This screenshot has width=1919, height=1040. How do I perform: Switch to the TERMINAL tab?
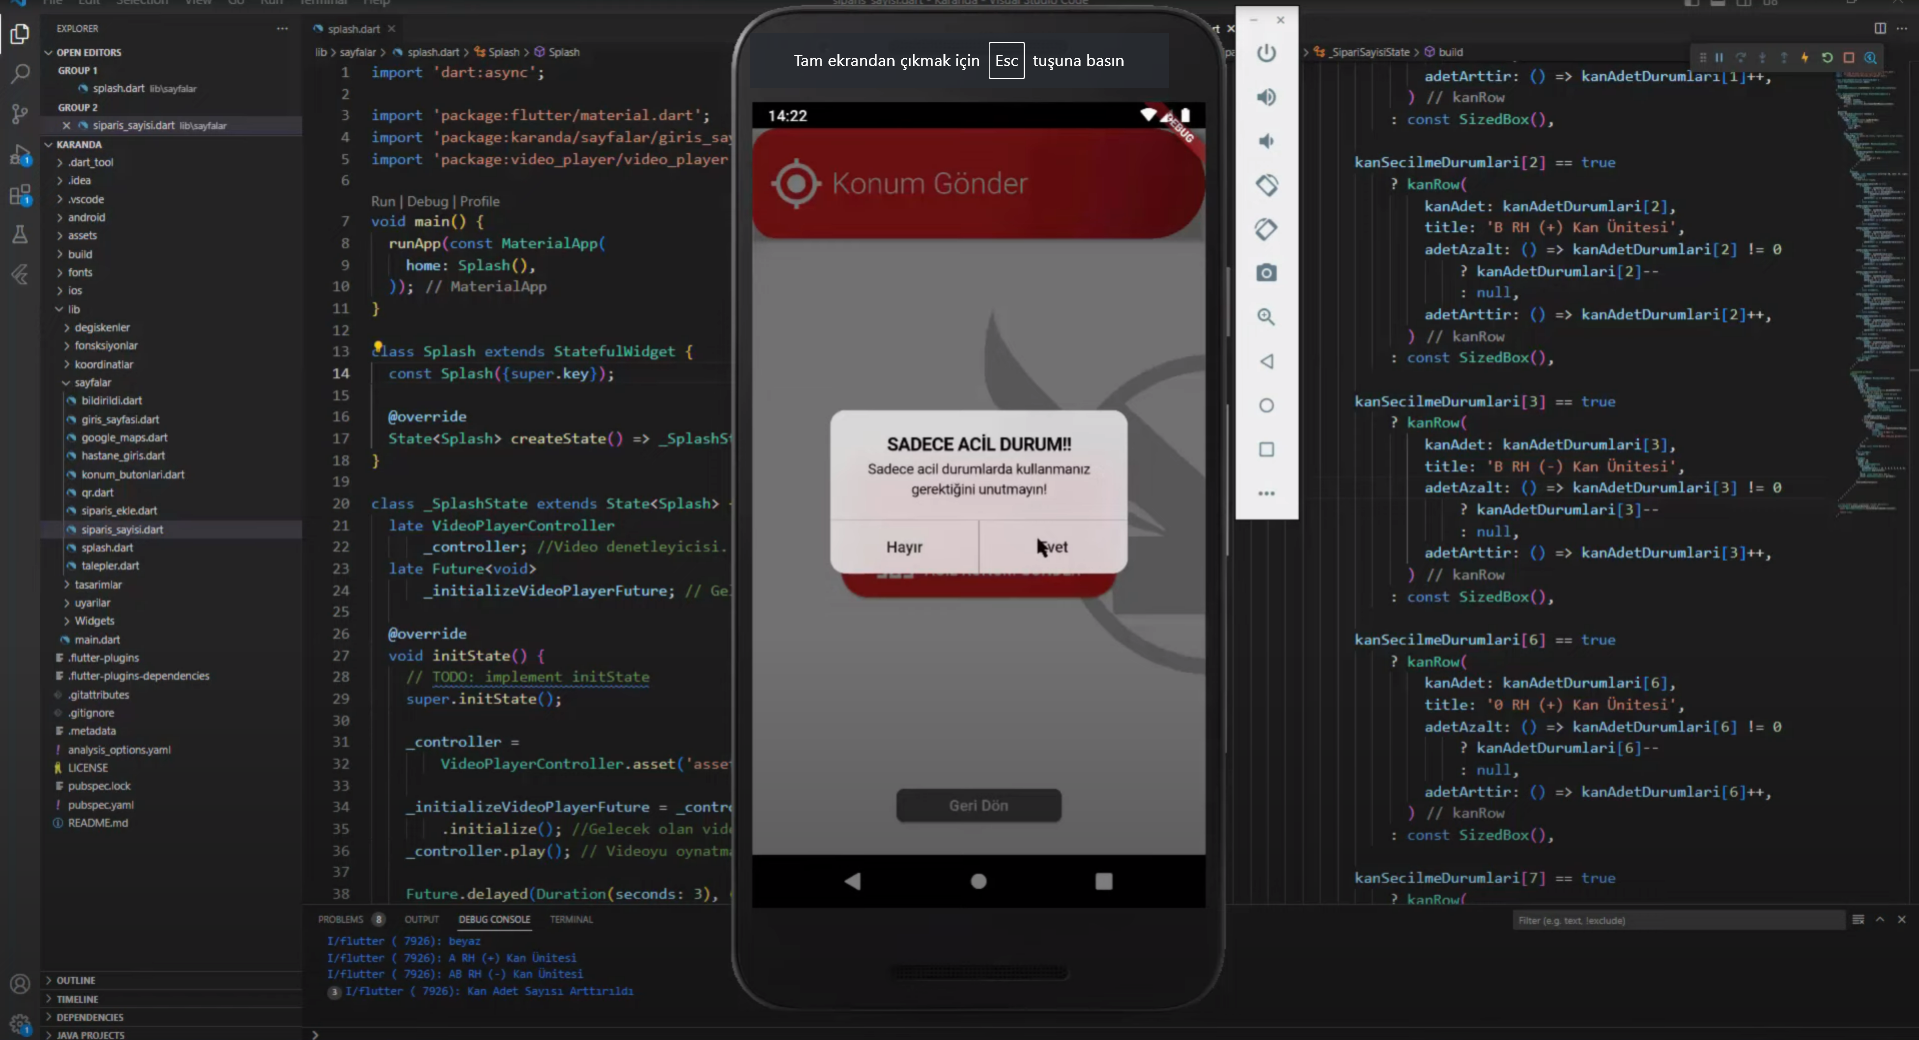(571, 919)
